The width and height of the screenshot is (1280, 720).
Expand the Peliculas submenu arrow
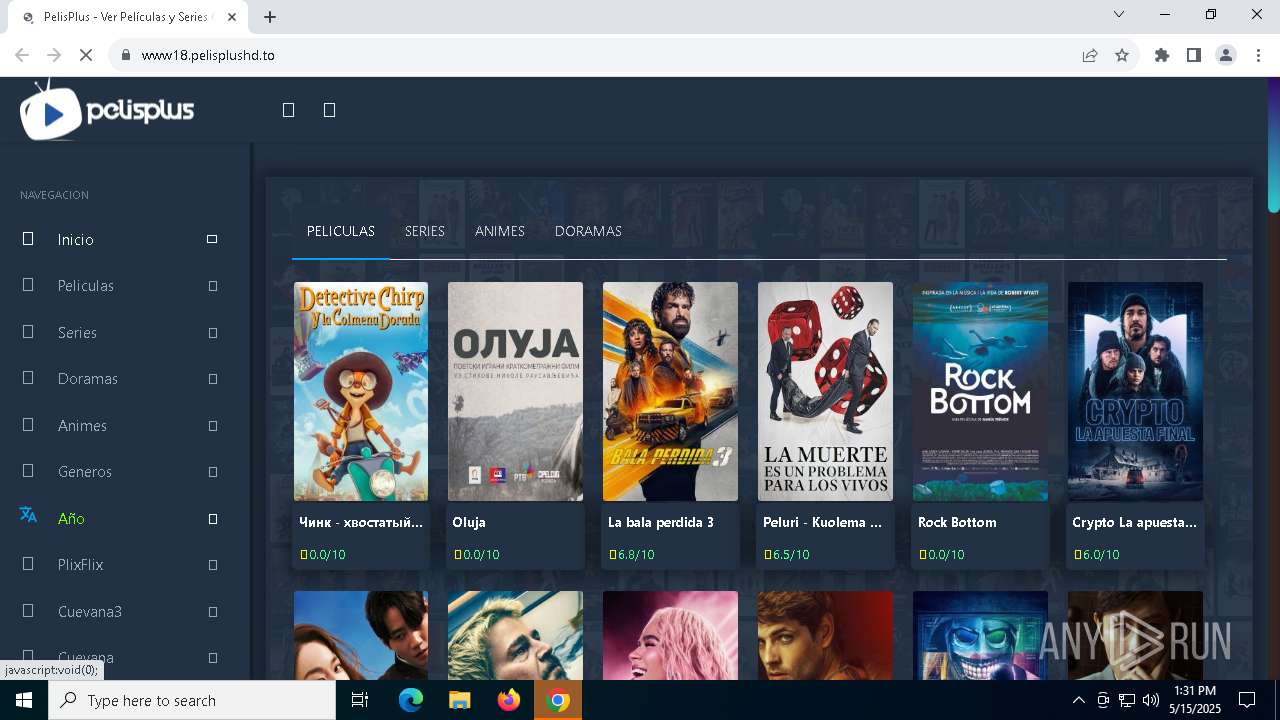click(212, 286)
